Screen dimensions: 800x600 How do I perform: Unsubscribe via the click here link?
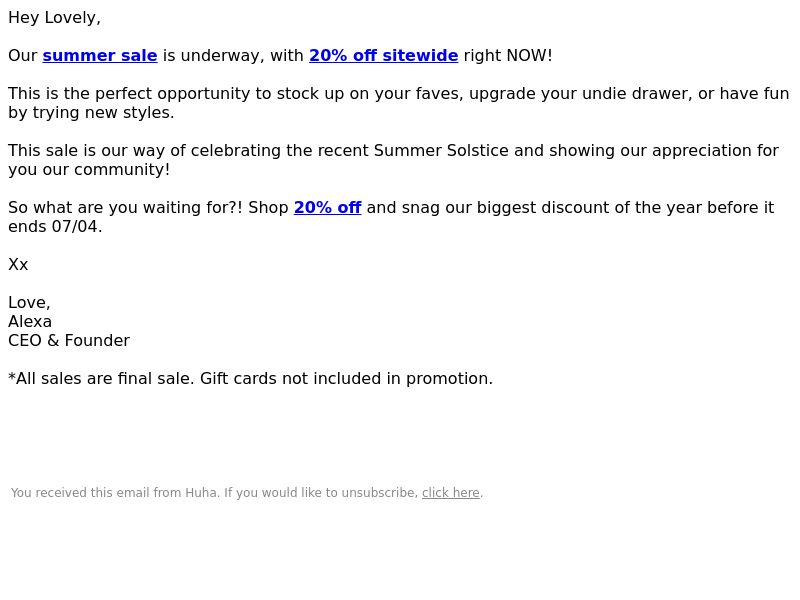point(451,493)
